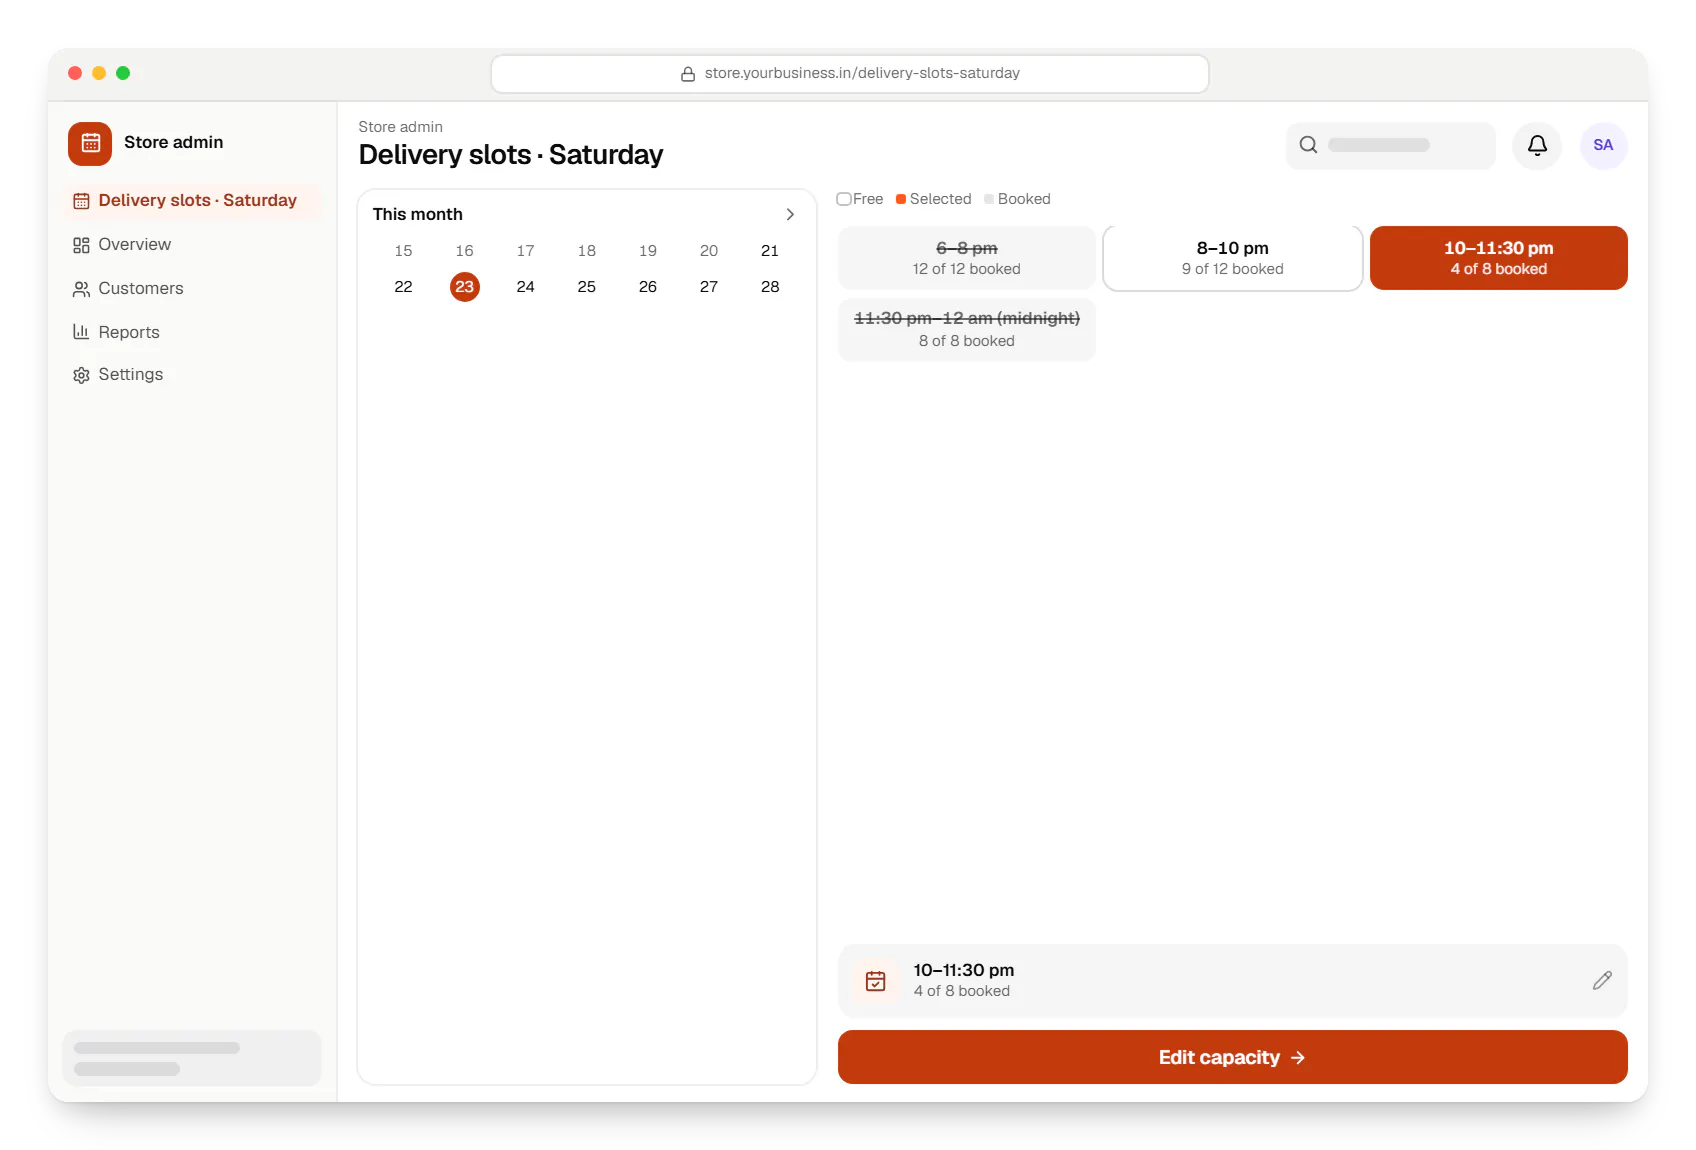Image resolution: width=1696 pixels, height=1150 pixels.
Task: Click the 11:30 pm–12 am midnight slot
Action: (966, 330)
